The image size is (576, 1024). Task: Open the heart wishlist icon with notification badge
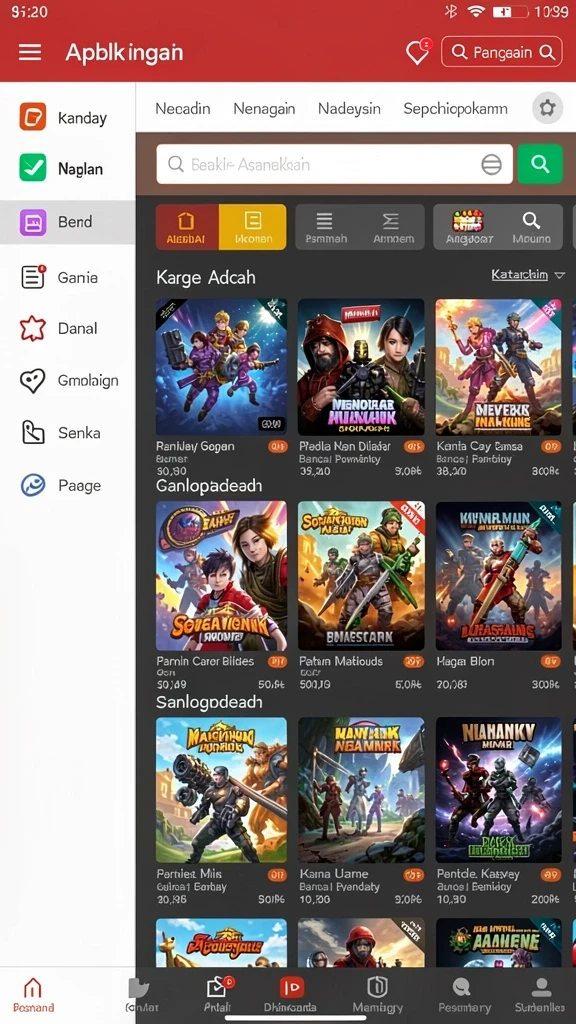tap(418, 52)
